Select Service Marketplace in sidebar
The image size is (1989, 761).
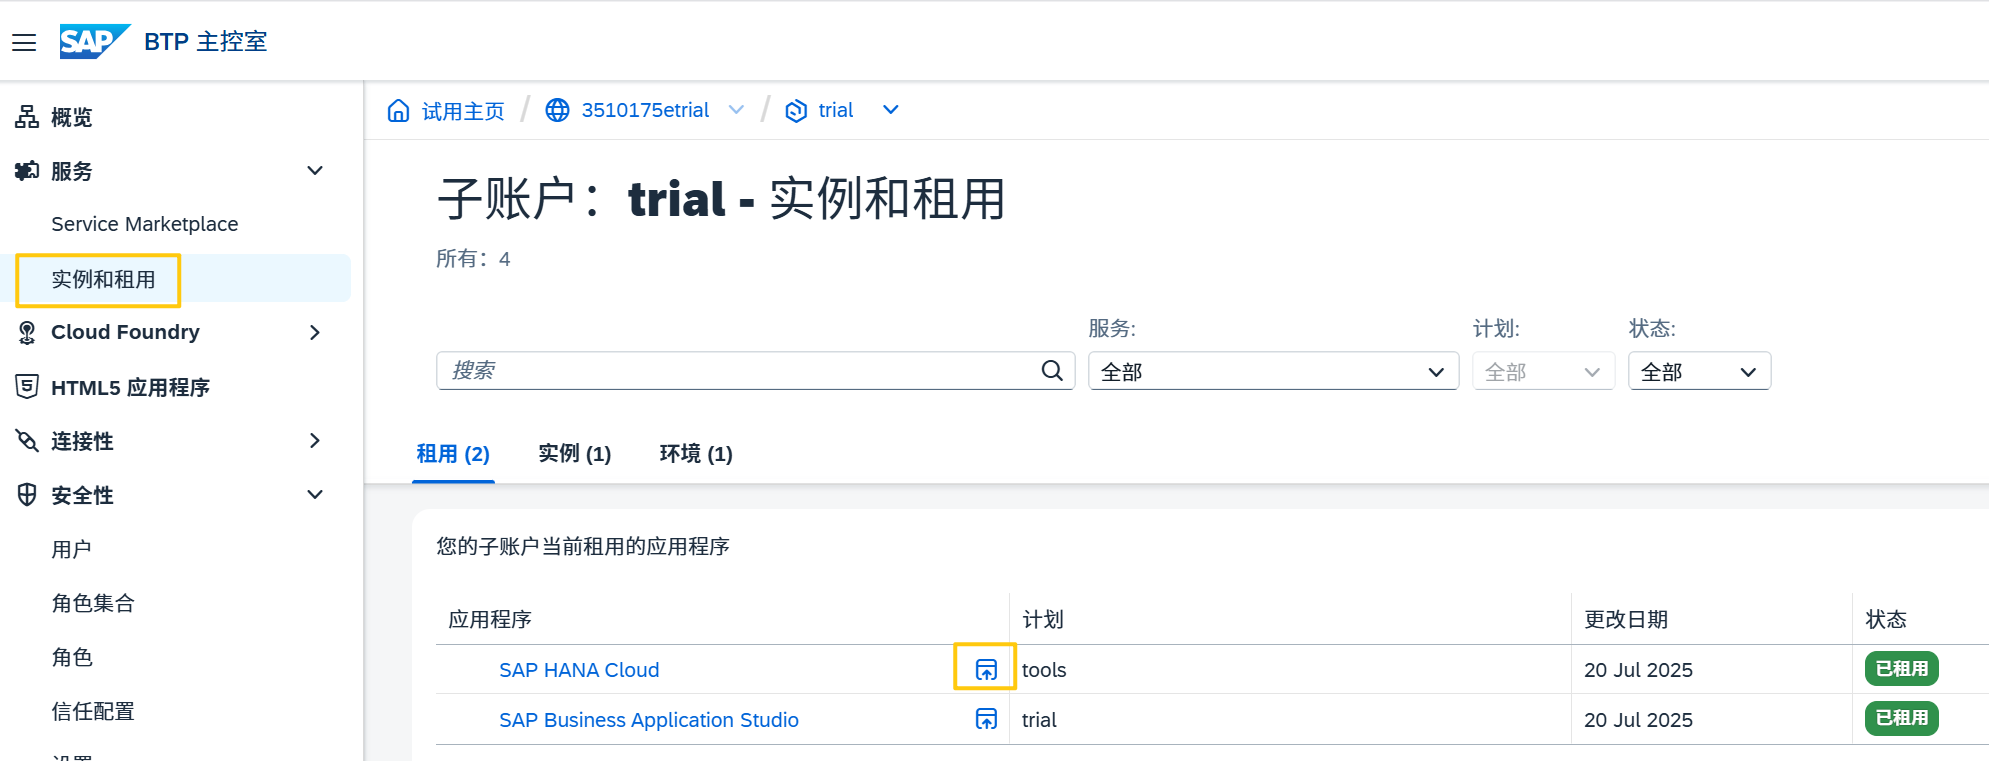click(145, 224)
